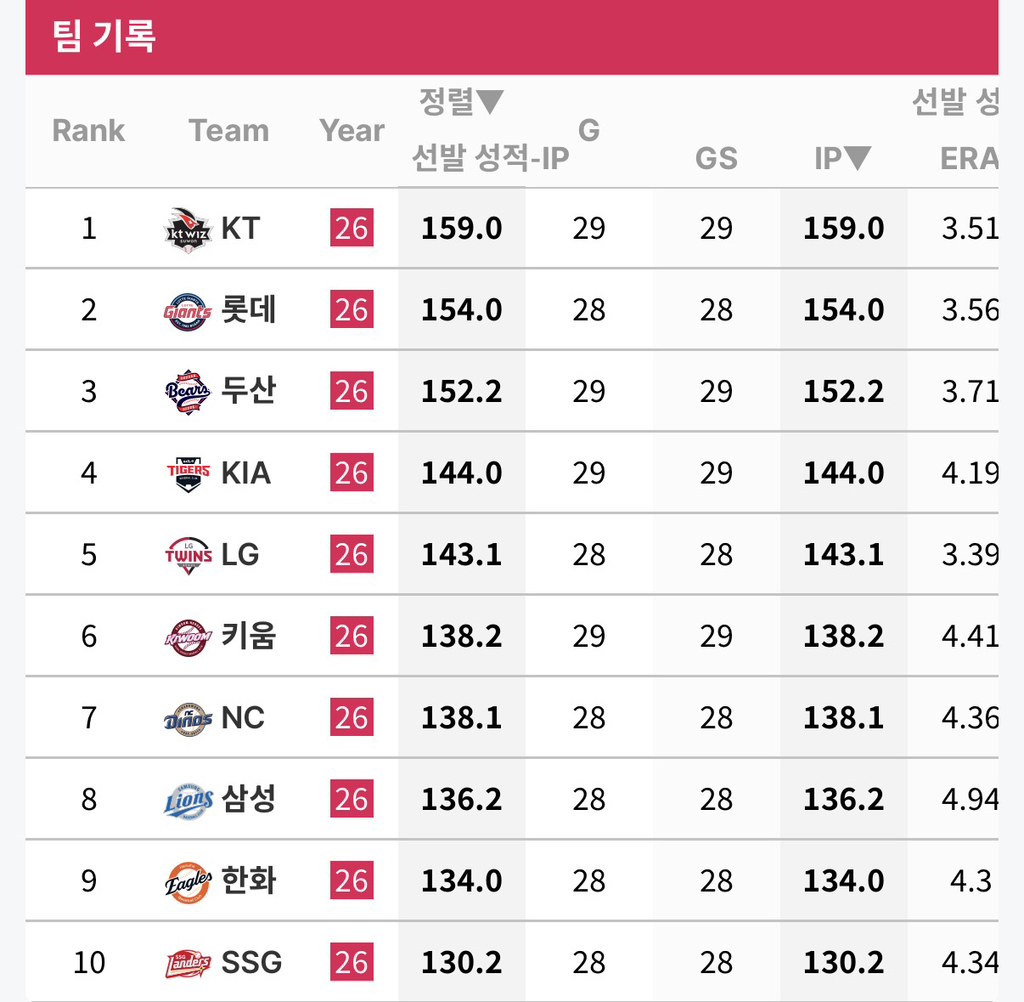Click the Doosan Bears team logo
Viewport: 1024px width, 1002px height.
(188, 392)
